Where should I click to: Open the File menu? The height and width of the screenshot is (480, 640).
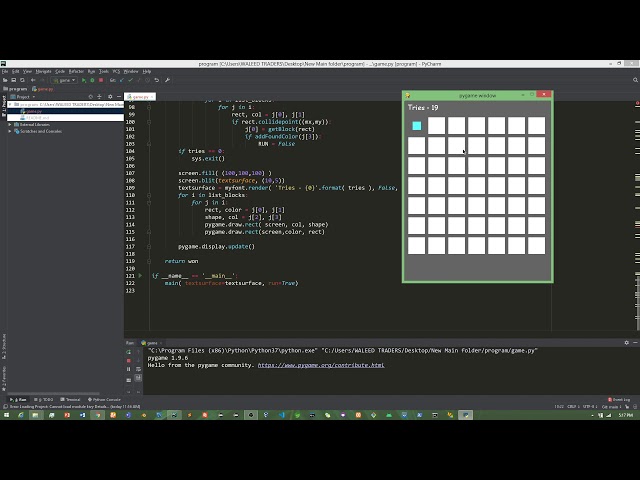pos(5,71)
